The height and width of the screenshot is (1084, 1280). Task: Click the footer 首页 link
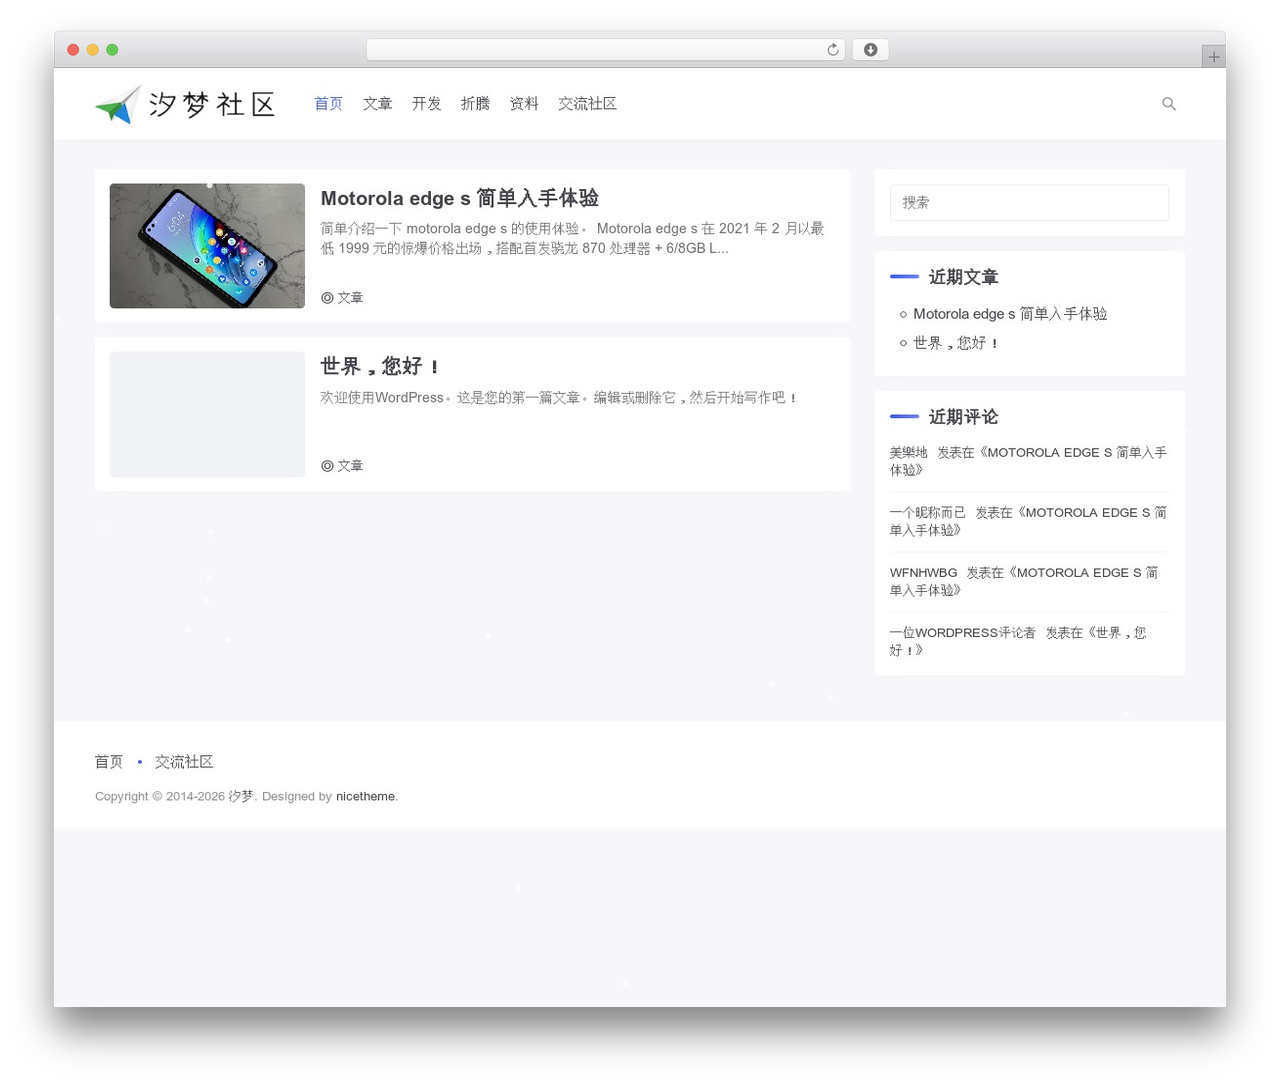coord(109,762)
